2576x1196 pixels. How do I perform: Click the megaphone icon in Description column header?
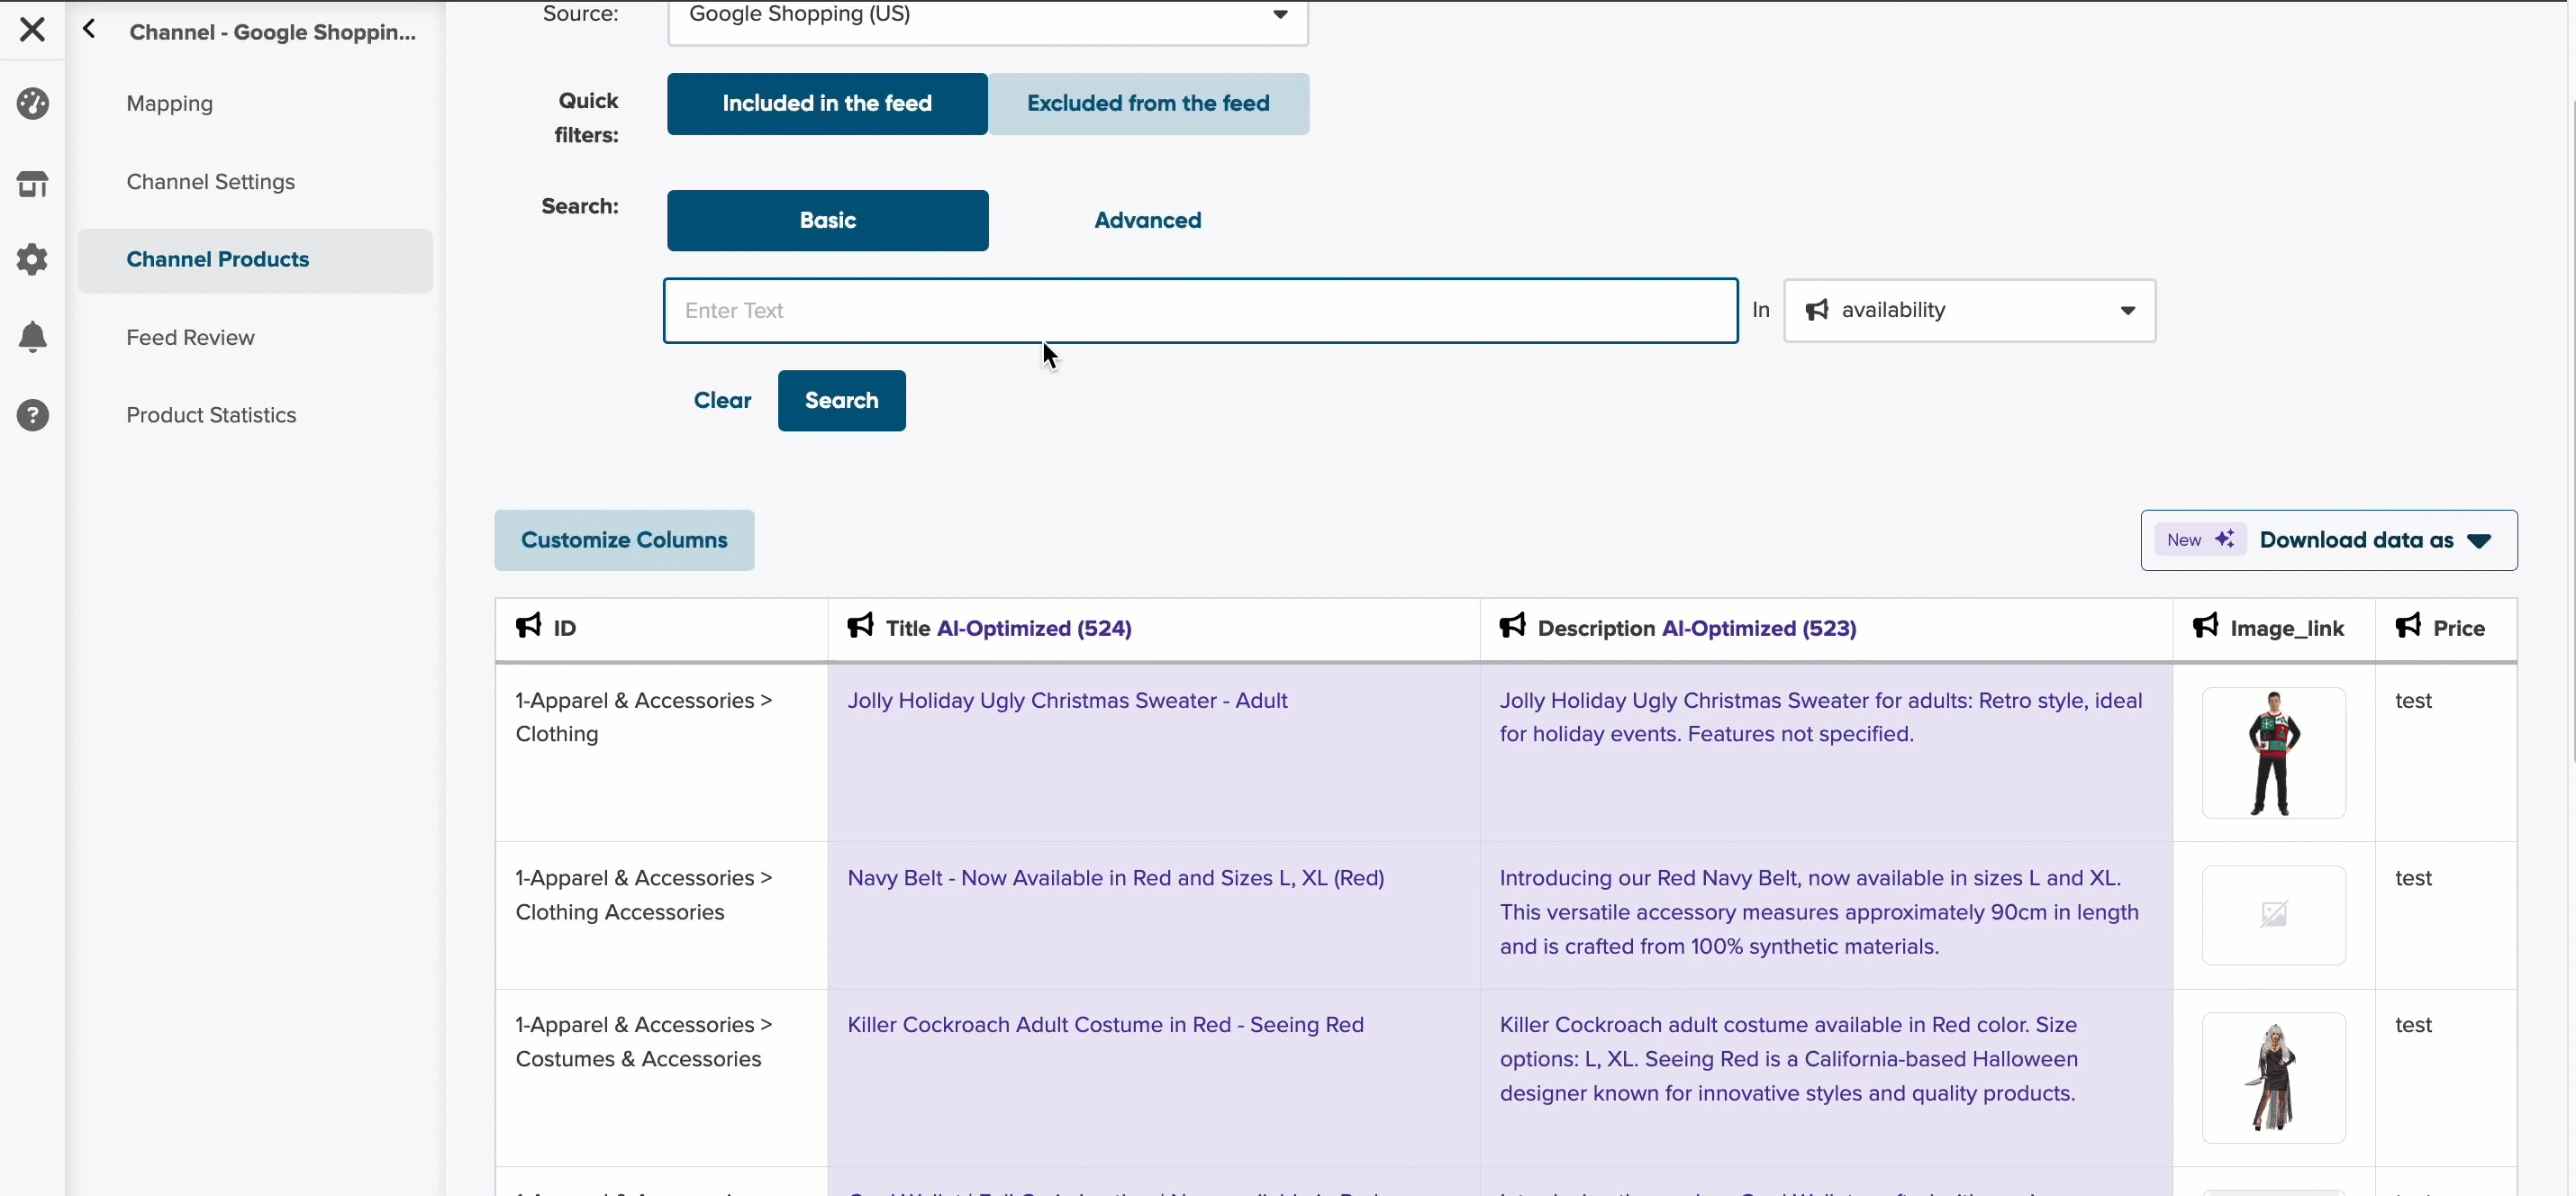1512,626
